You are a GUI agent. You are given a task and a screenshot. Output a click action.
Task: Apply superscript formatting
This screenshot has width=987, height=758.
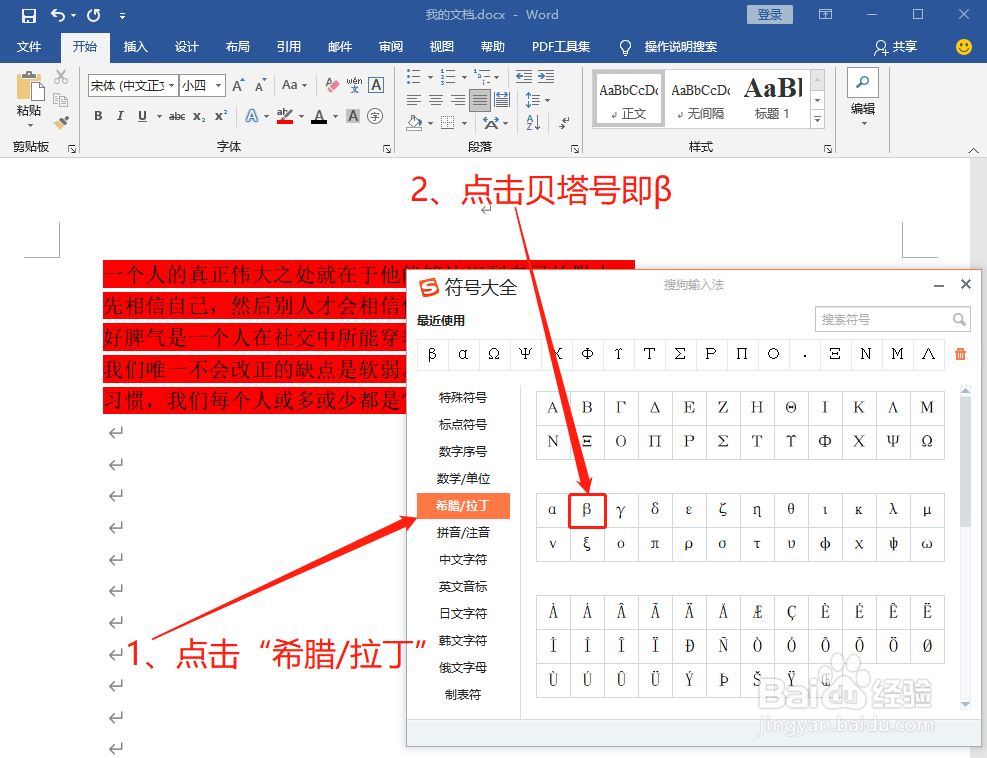point(221,116)
